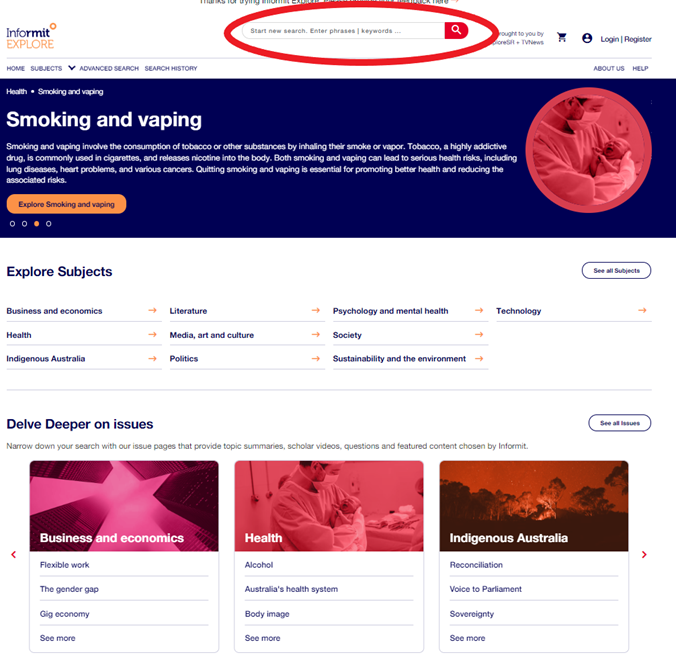Click the See all Subjects button
The height and width of the screenshot is (663, 676).
(x=617, y=271)
